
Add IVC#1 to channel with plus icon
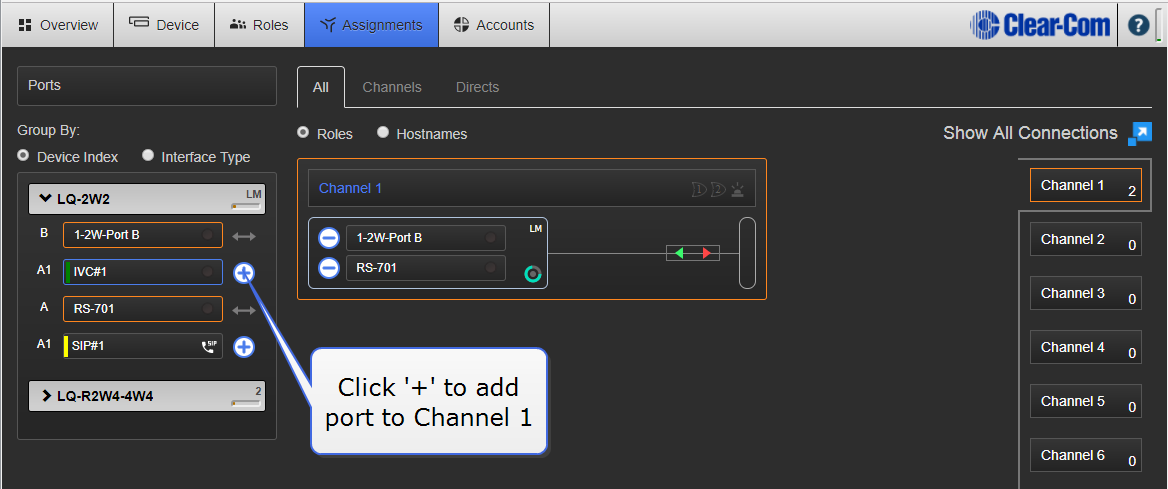(244, 273)
